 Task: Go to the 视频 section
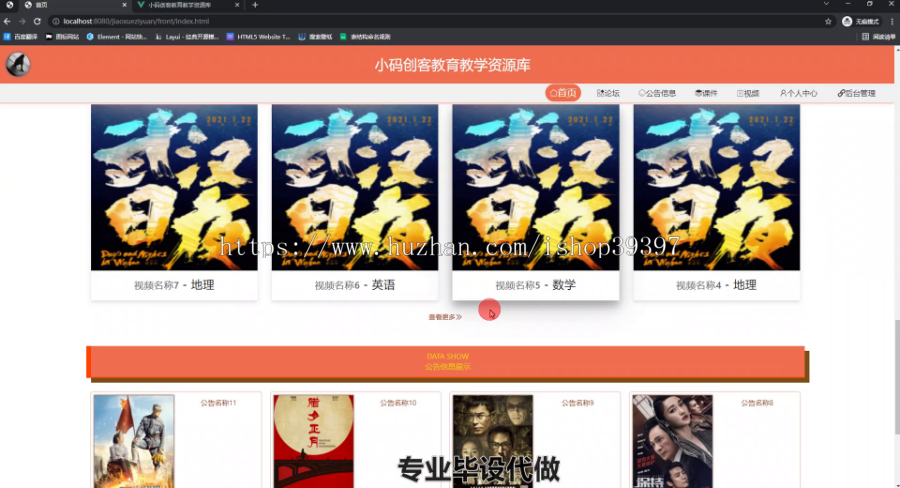click(x=748, y=93)
